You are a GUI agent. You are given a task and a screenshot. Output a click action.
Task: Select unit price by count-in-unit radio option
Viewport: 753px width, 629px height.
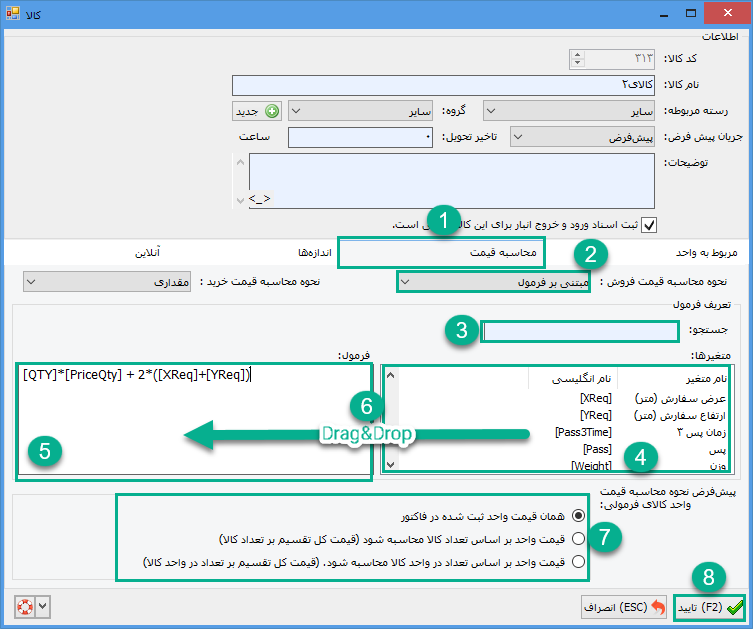(x=578, y=562)
